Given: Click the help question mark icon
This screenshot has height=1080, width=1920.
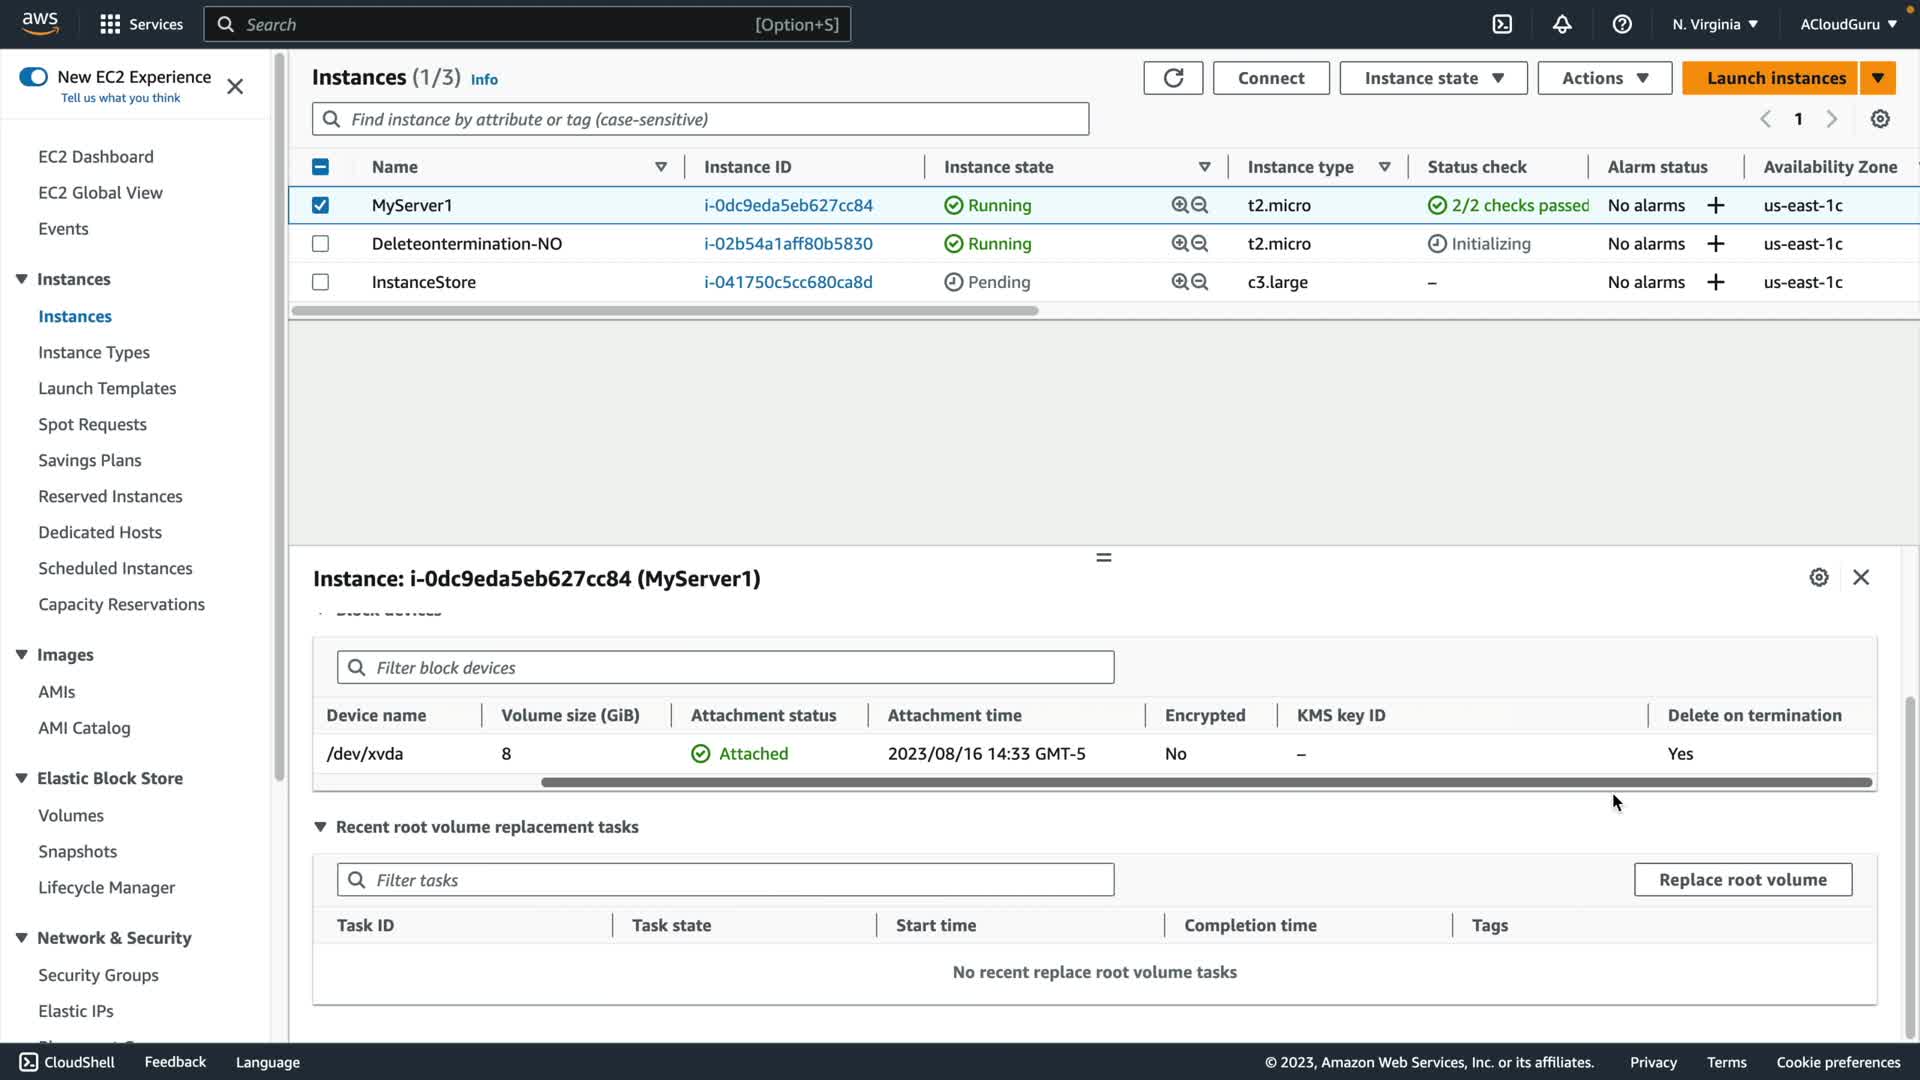Looking at the screenshot, I should click(1622, 24).
